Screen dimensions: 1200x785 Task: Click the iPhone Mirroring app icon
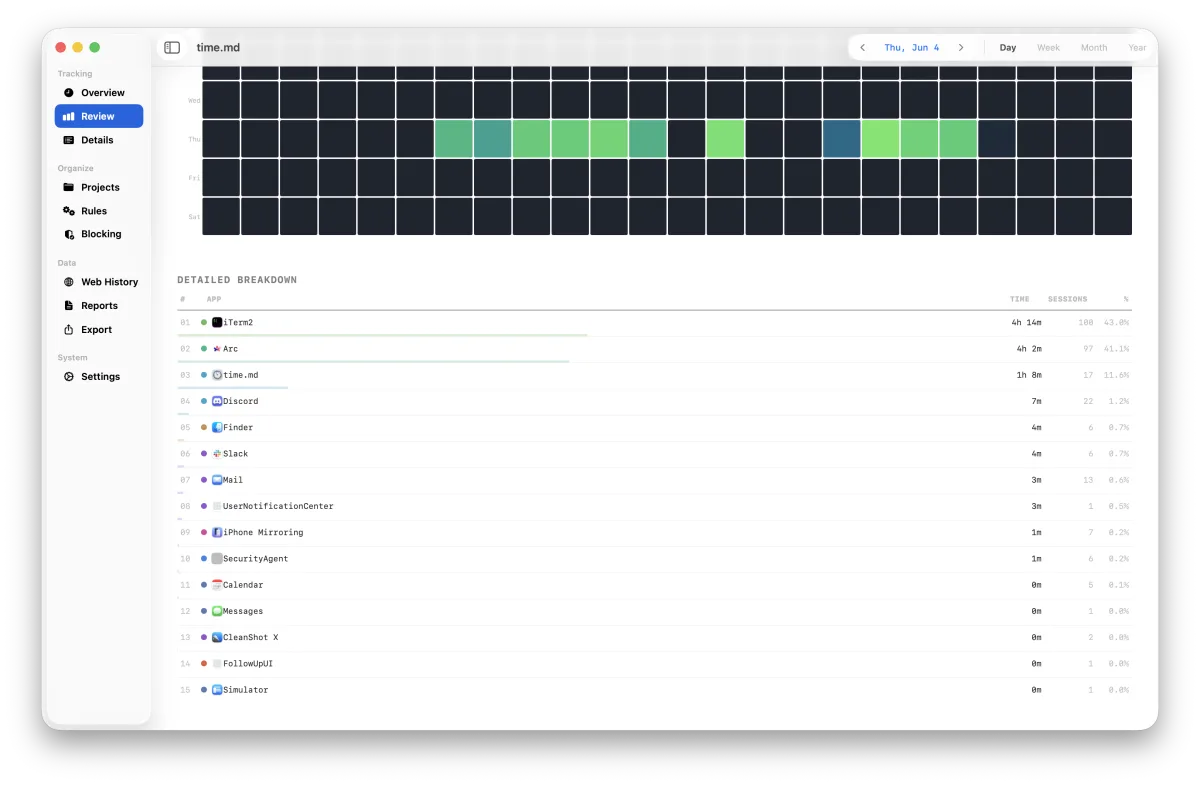(x=217, y=532)
